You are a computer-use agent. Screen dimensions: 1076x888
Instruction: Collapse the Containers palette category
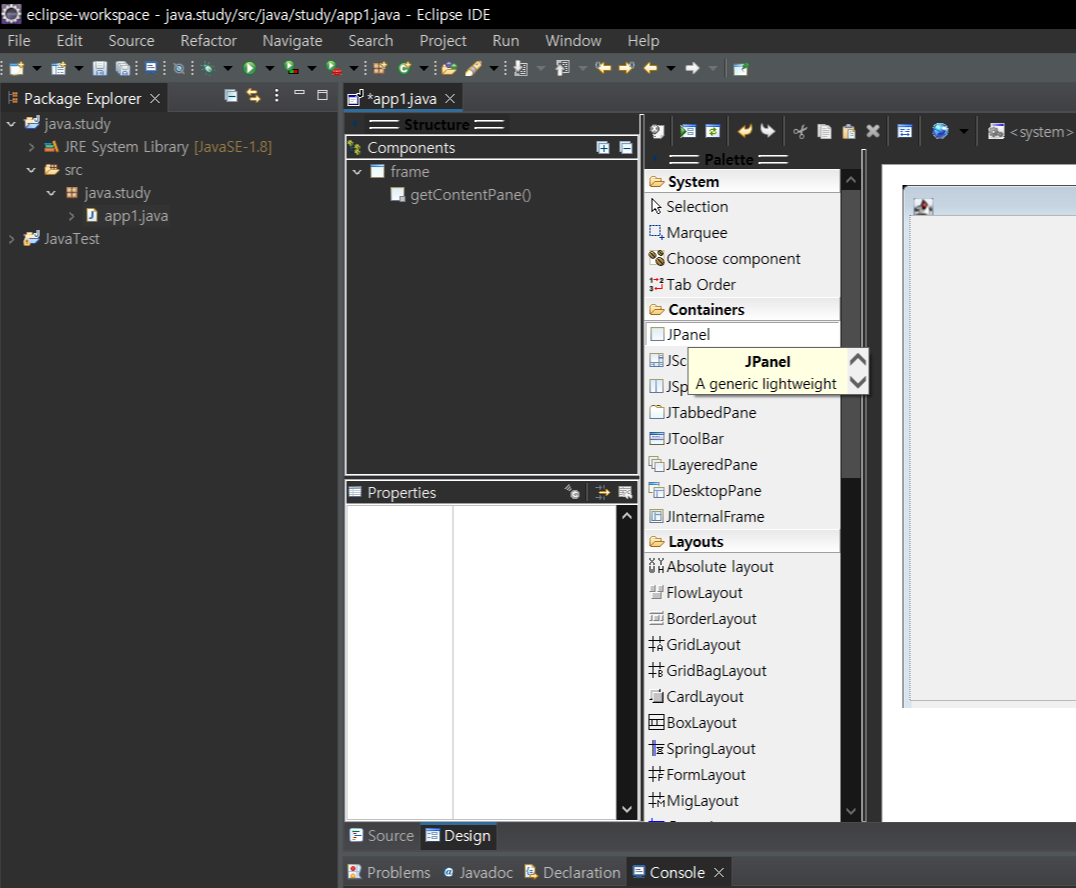click(742, 309)
